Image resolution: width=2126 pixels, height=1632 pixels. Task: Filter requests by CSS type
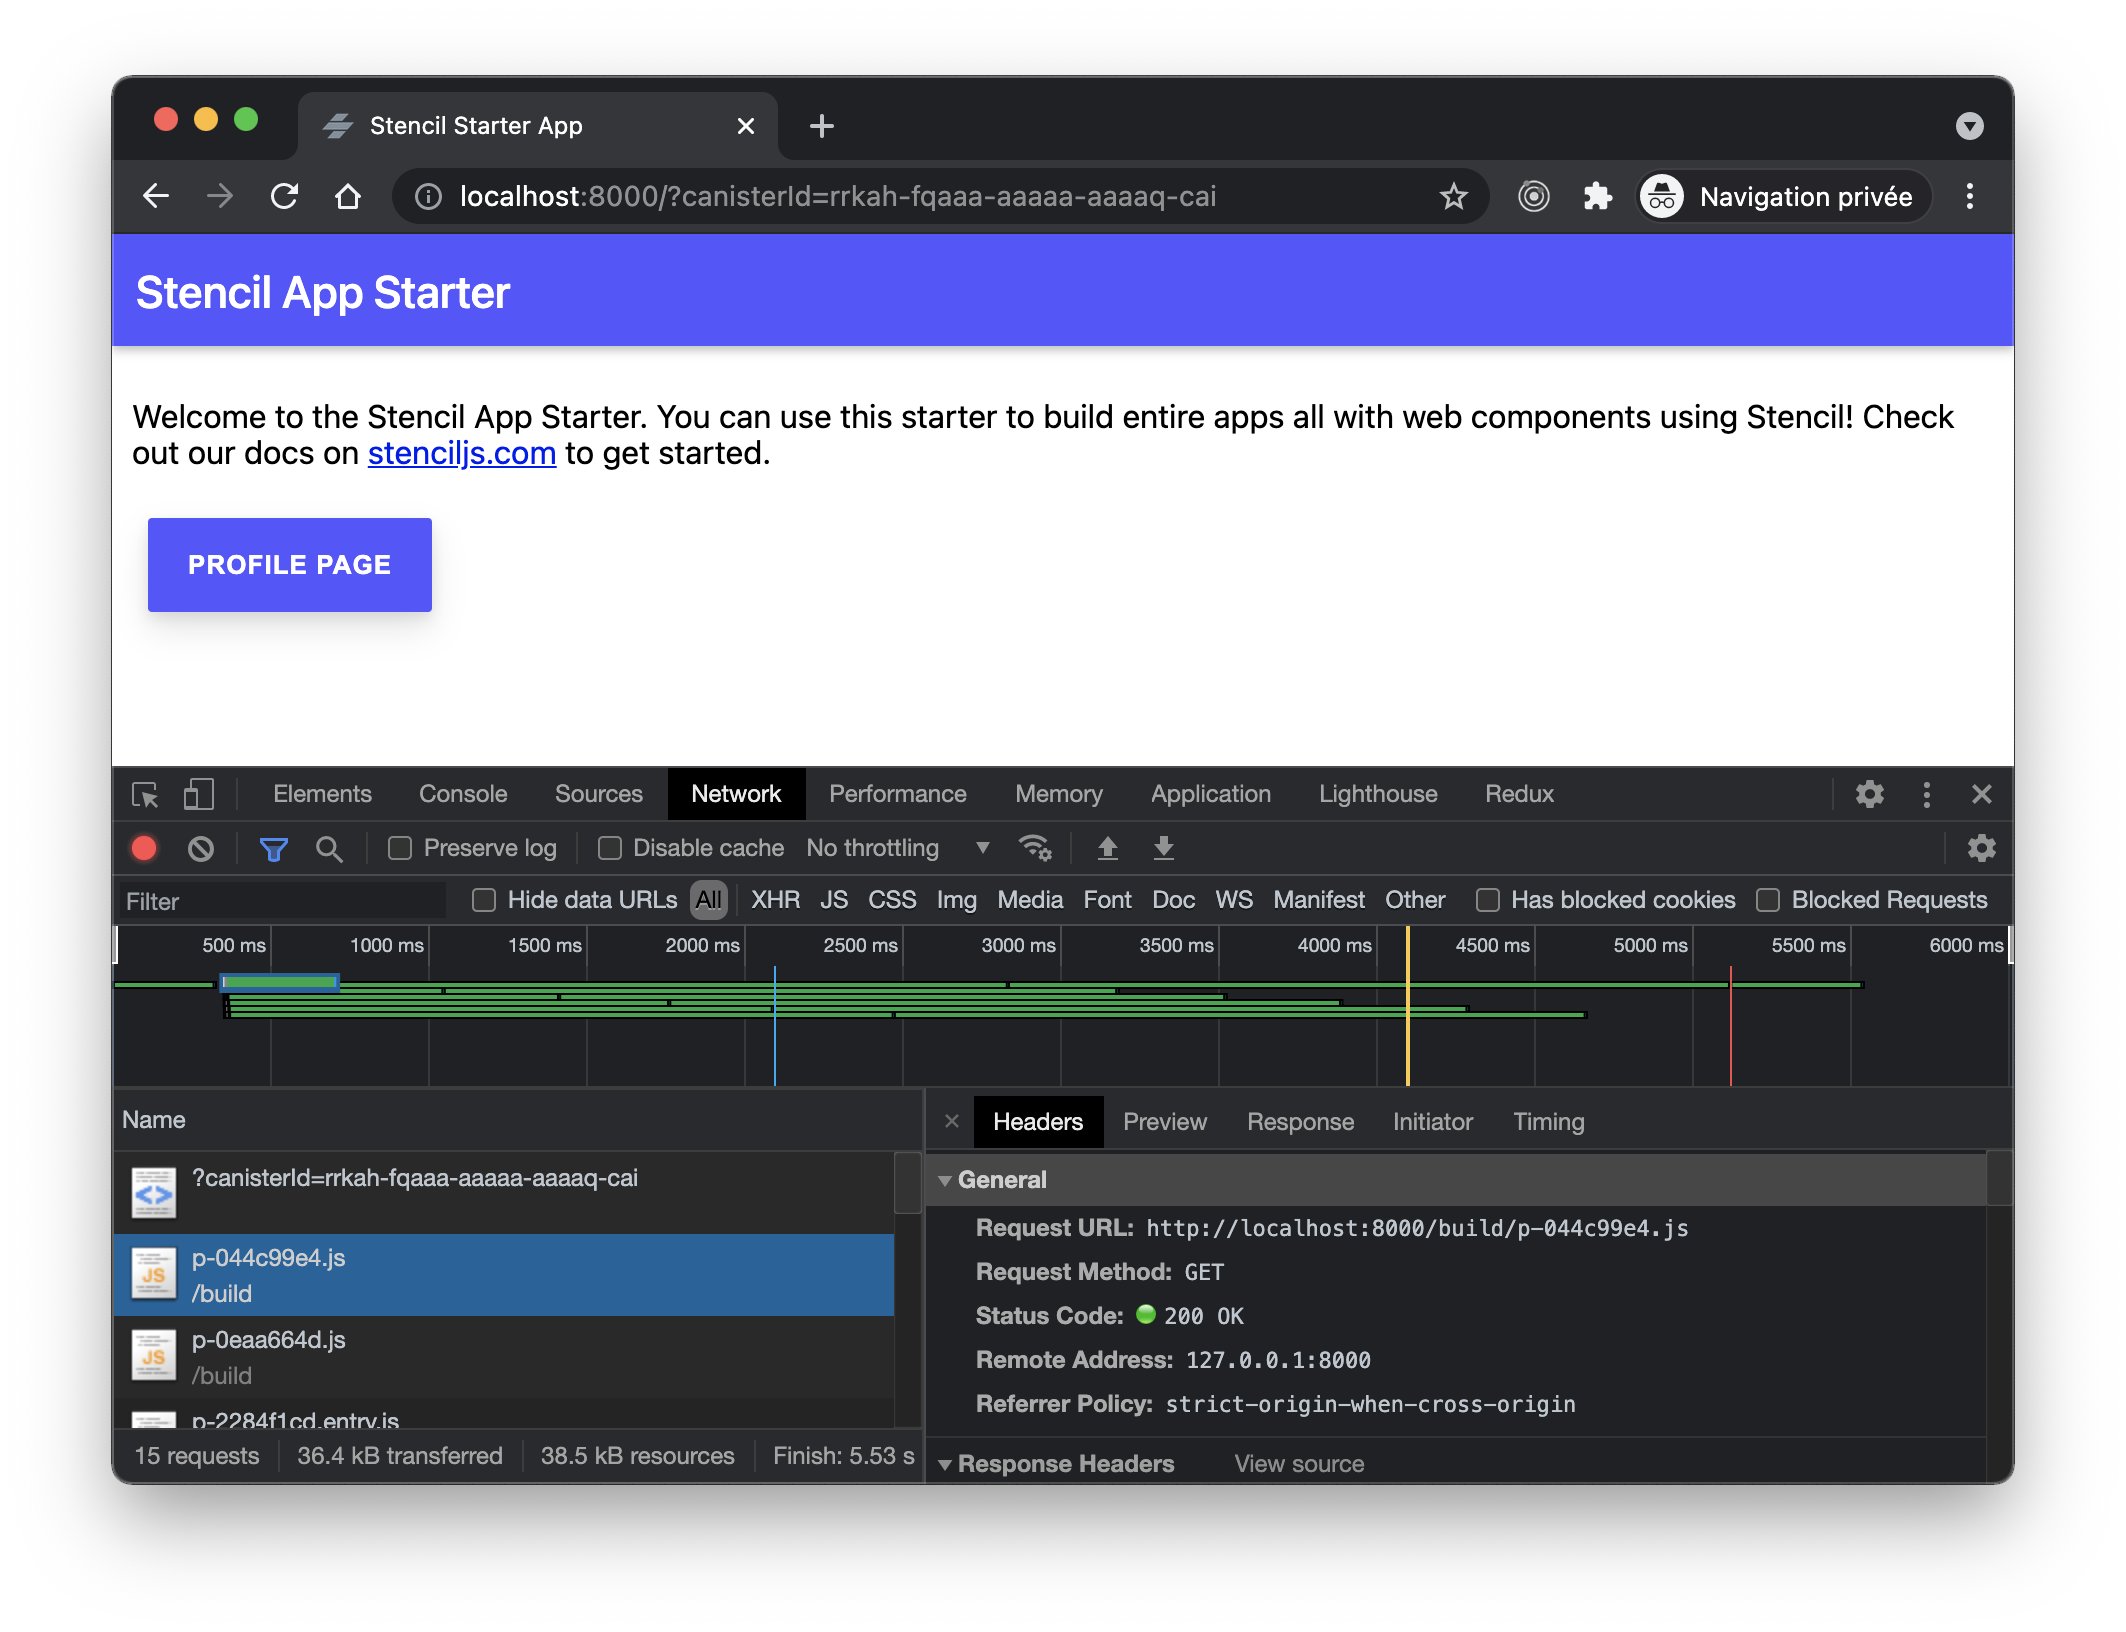point(892,900)
